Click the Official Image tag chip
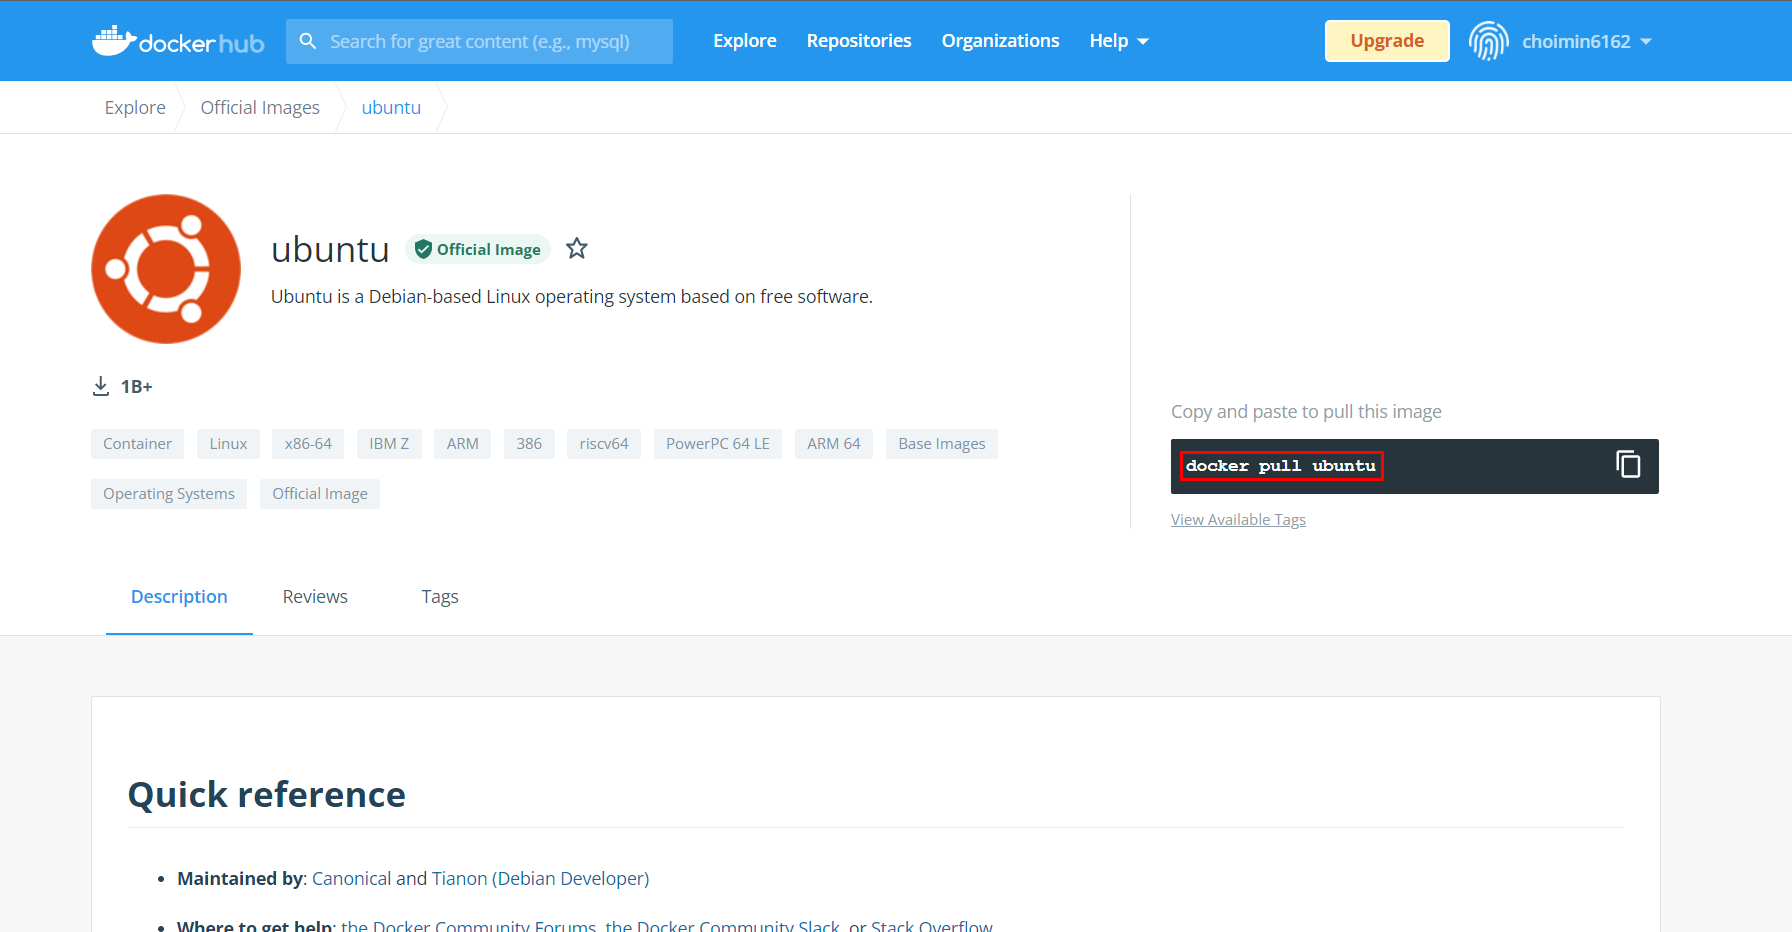Image resolution: width=1792 pixels, height=932 pixels. click(x=320, y=494)
